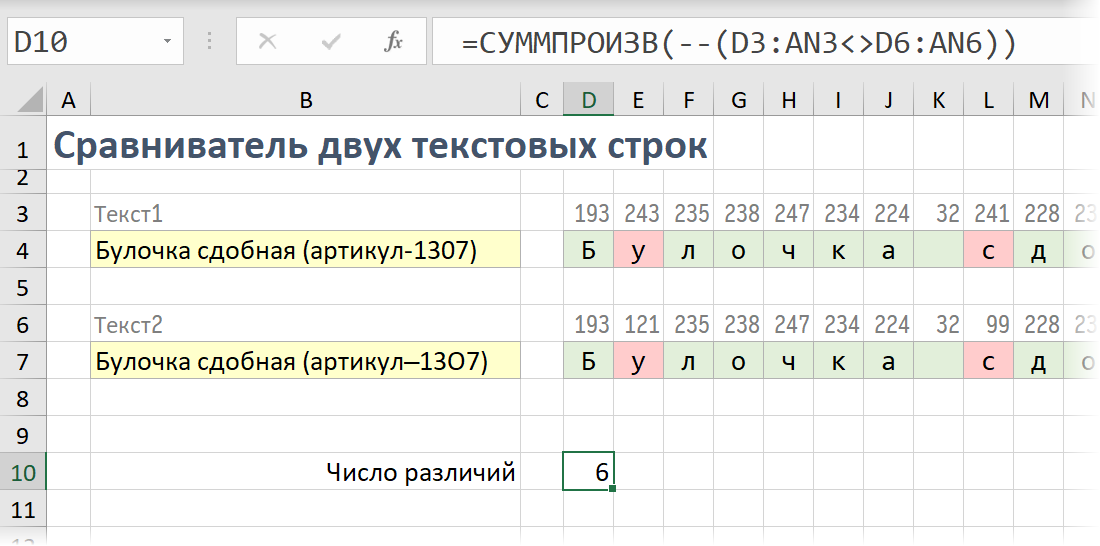Screen dimensions: 1100x546
Task: Select row 11 header
Action: 23,509
